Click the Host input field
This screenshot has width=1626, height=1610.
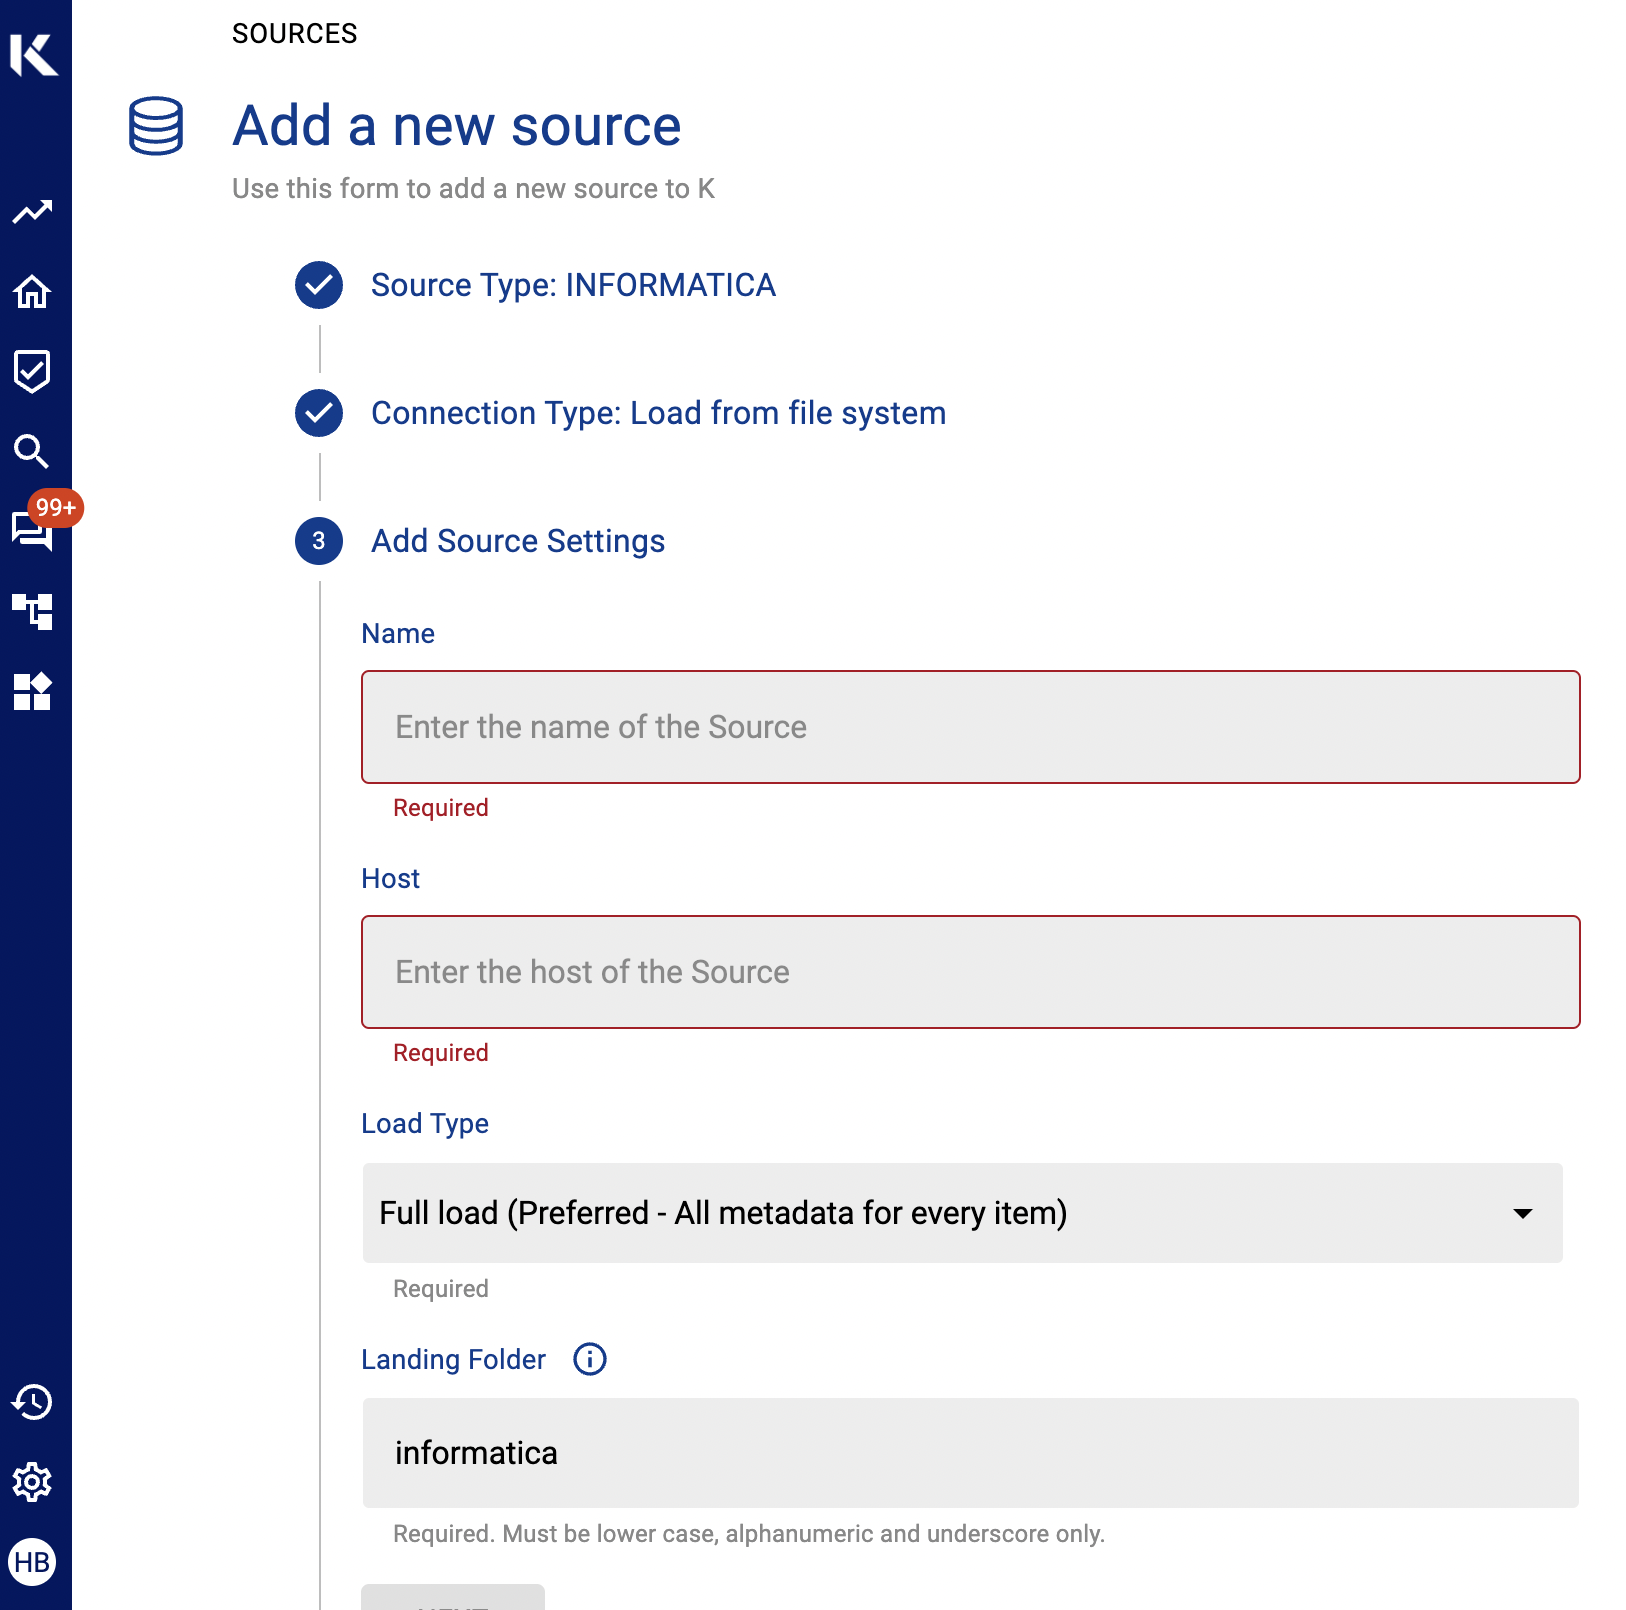pyautogui.click(x=970, y=972)
